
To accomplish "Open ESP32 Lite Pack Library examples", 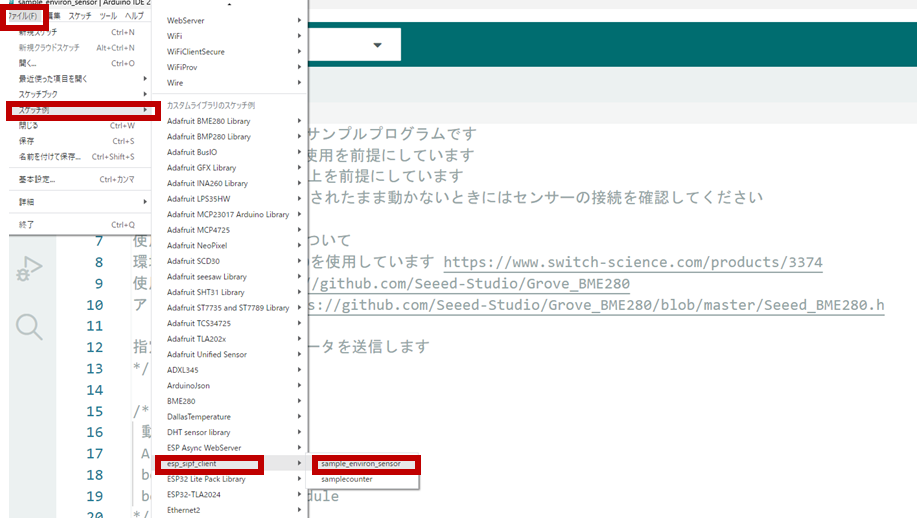I will coord(230,479).
